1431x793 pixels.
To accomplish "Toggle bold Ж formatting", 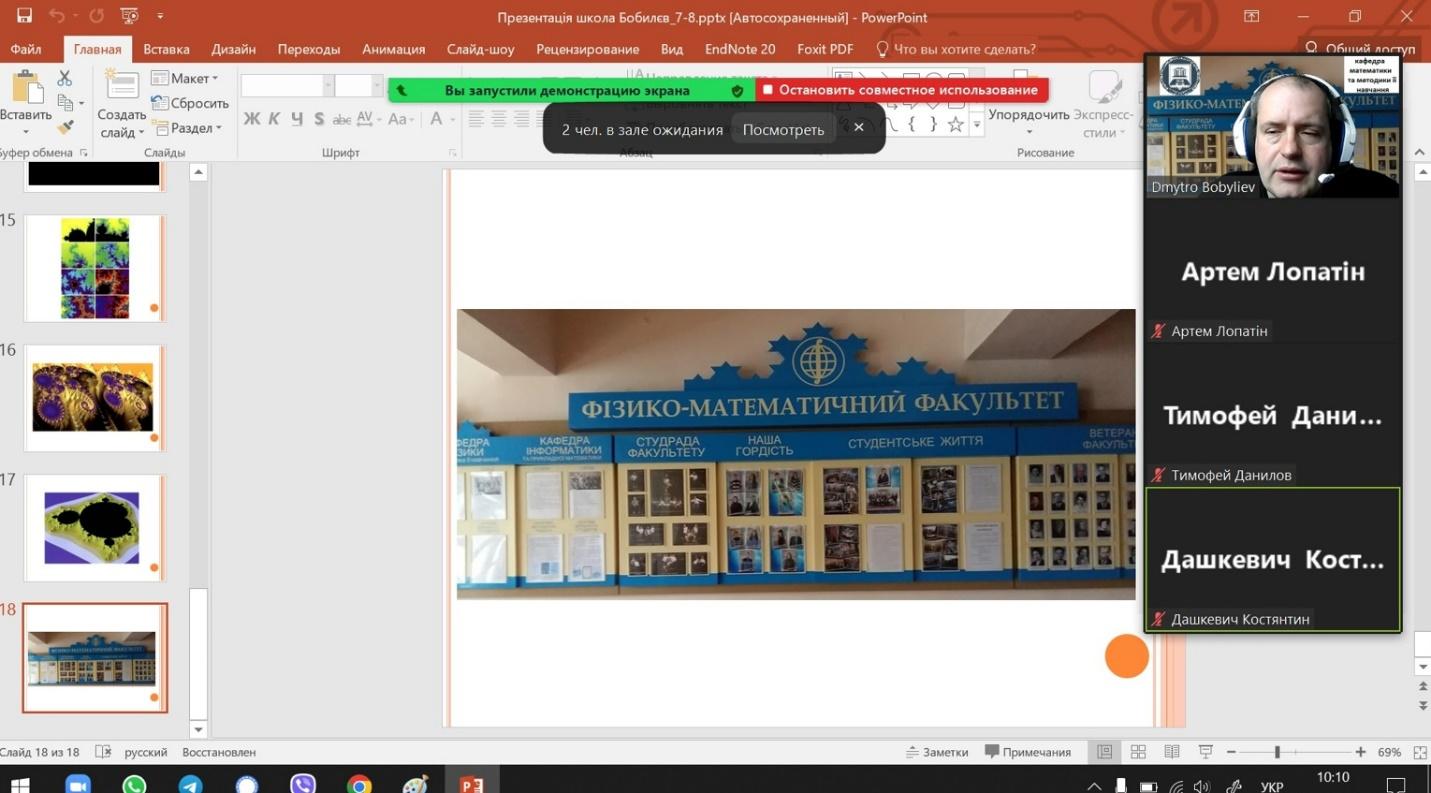I will (x=252, y=119).
